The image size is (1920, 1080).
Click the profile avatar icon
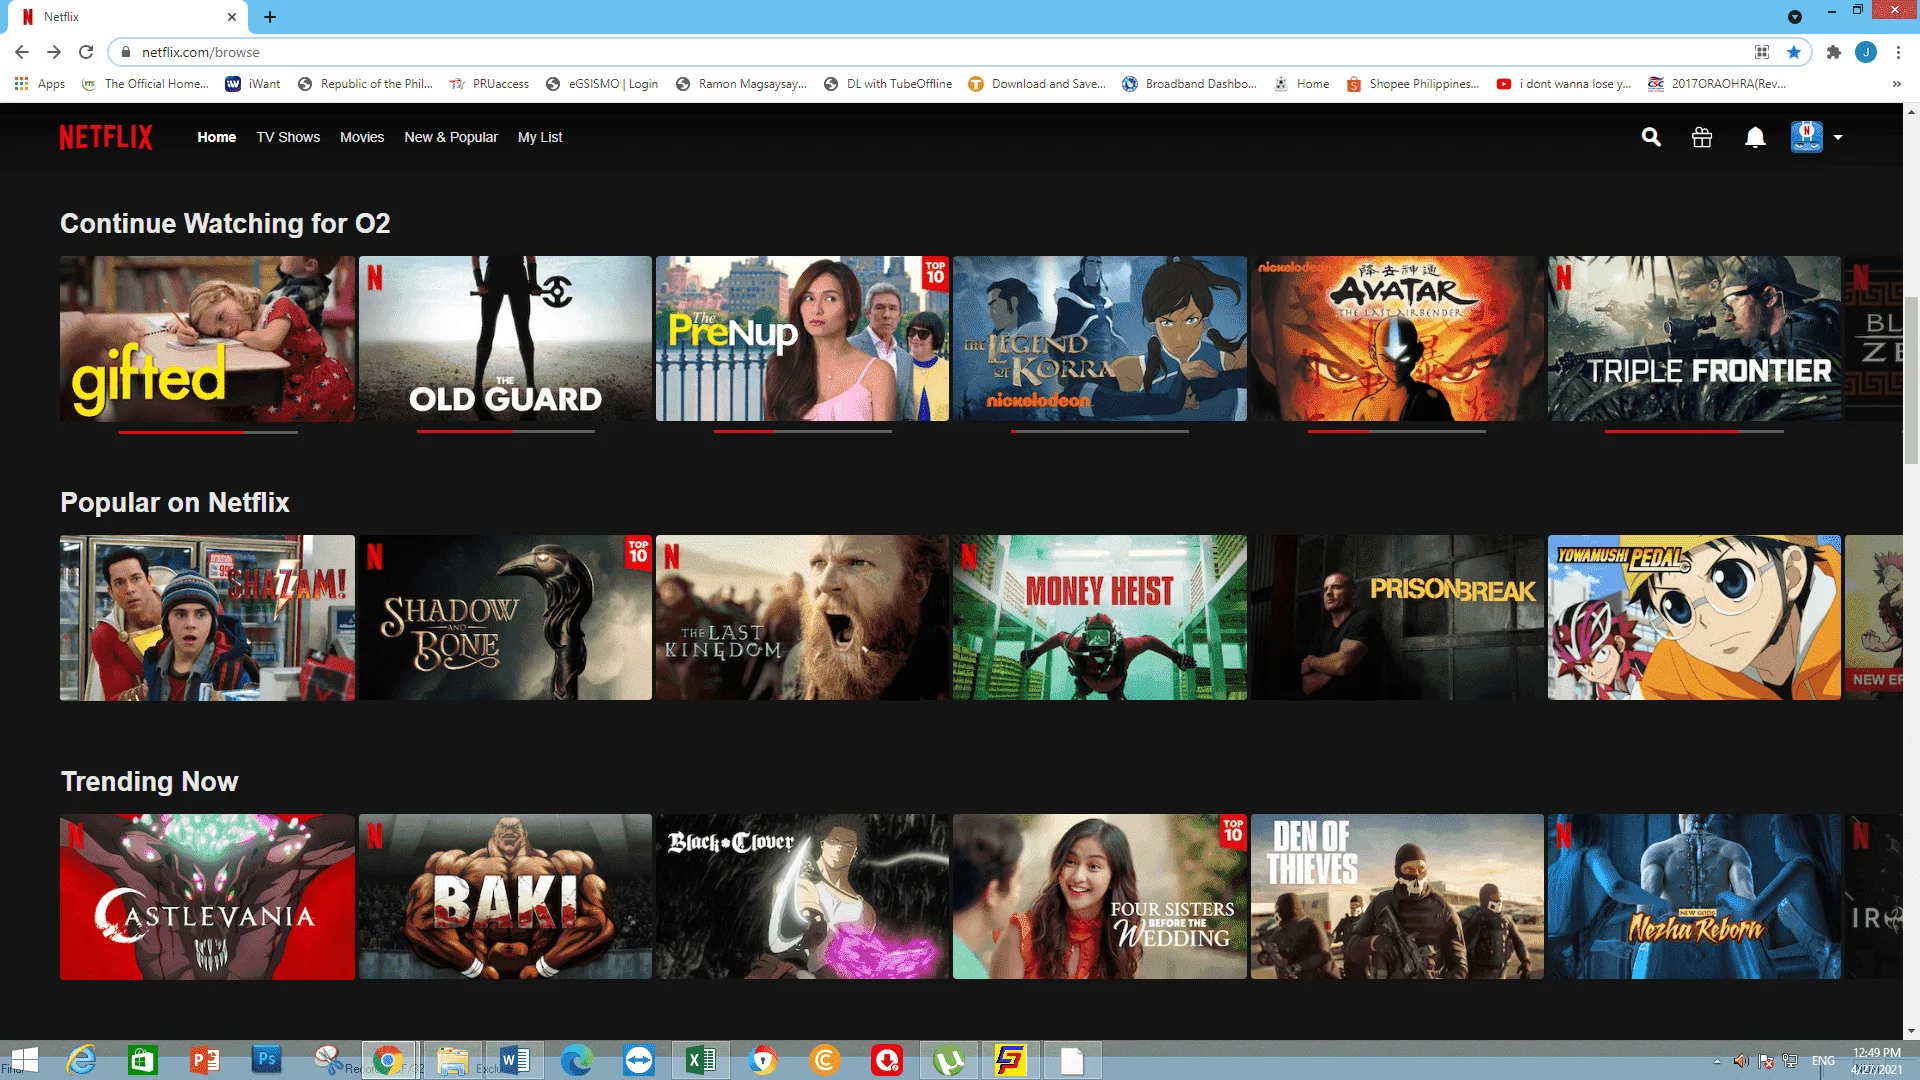pos(1807,137)
